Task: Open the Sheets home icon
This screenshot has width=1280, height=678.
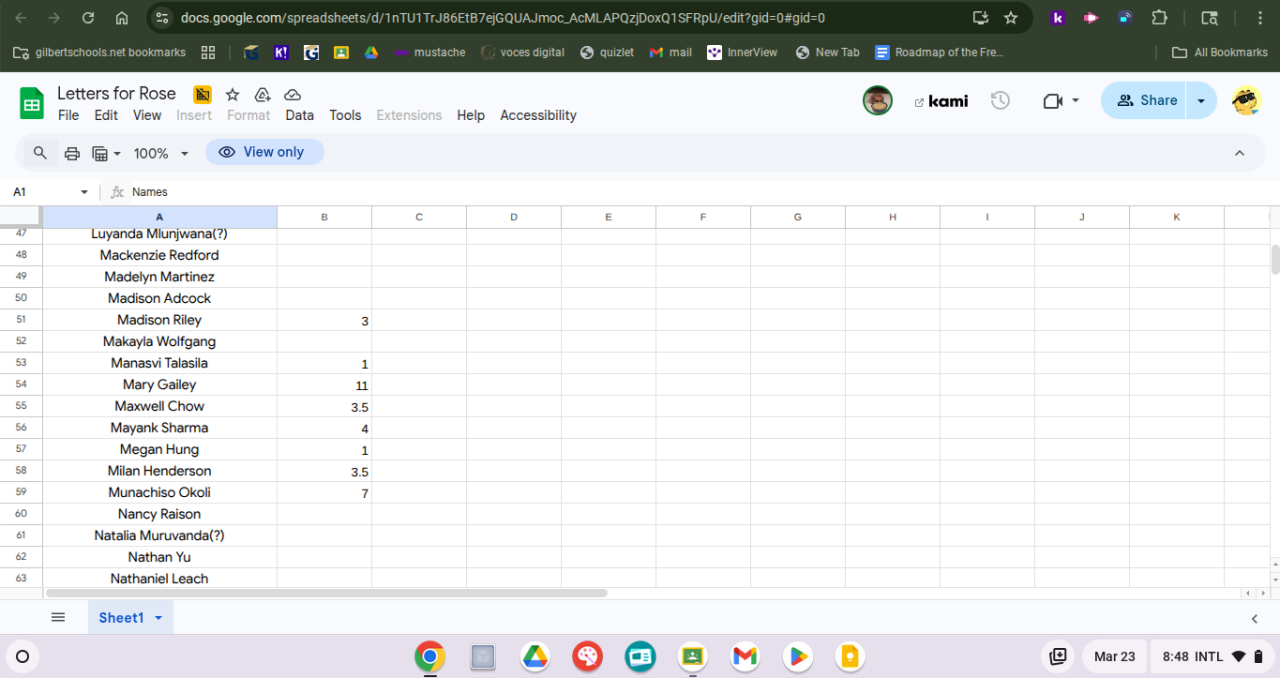Action: pyautogui.click(x=32, y=103)
